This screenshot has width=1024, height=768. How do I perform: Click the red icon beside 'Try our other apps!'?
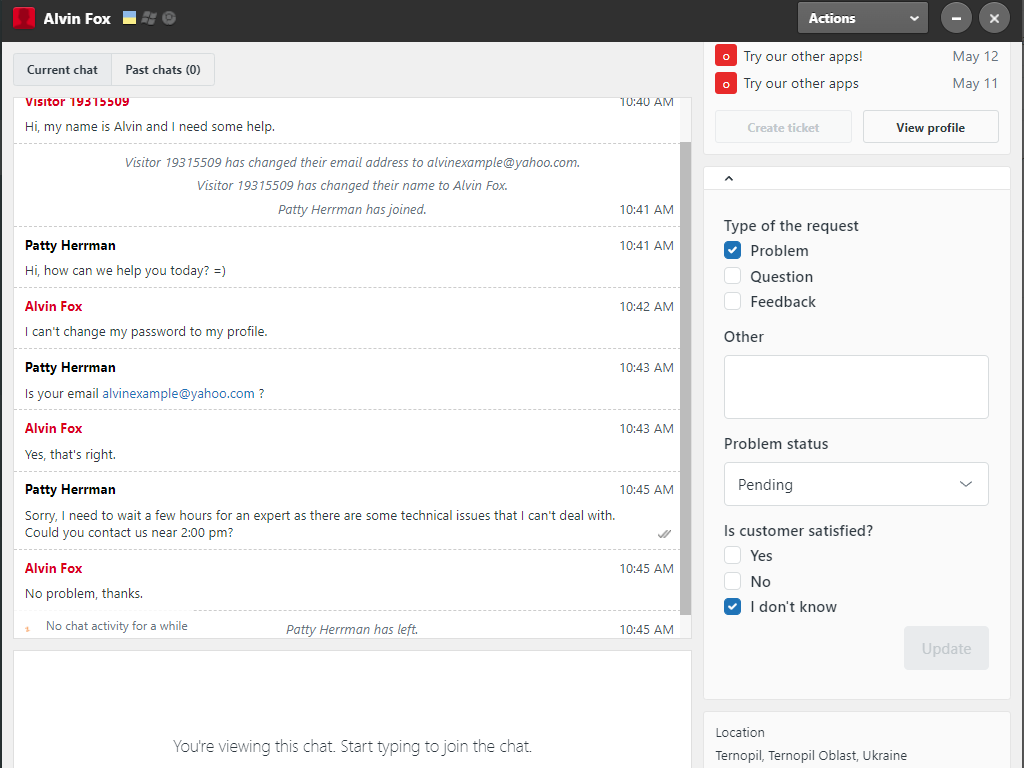tap(727, 57)
